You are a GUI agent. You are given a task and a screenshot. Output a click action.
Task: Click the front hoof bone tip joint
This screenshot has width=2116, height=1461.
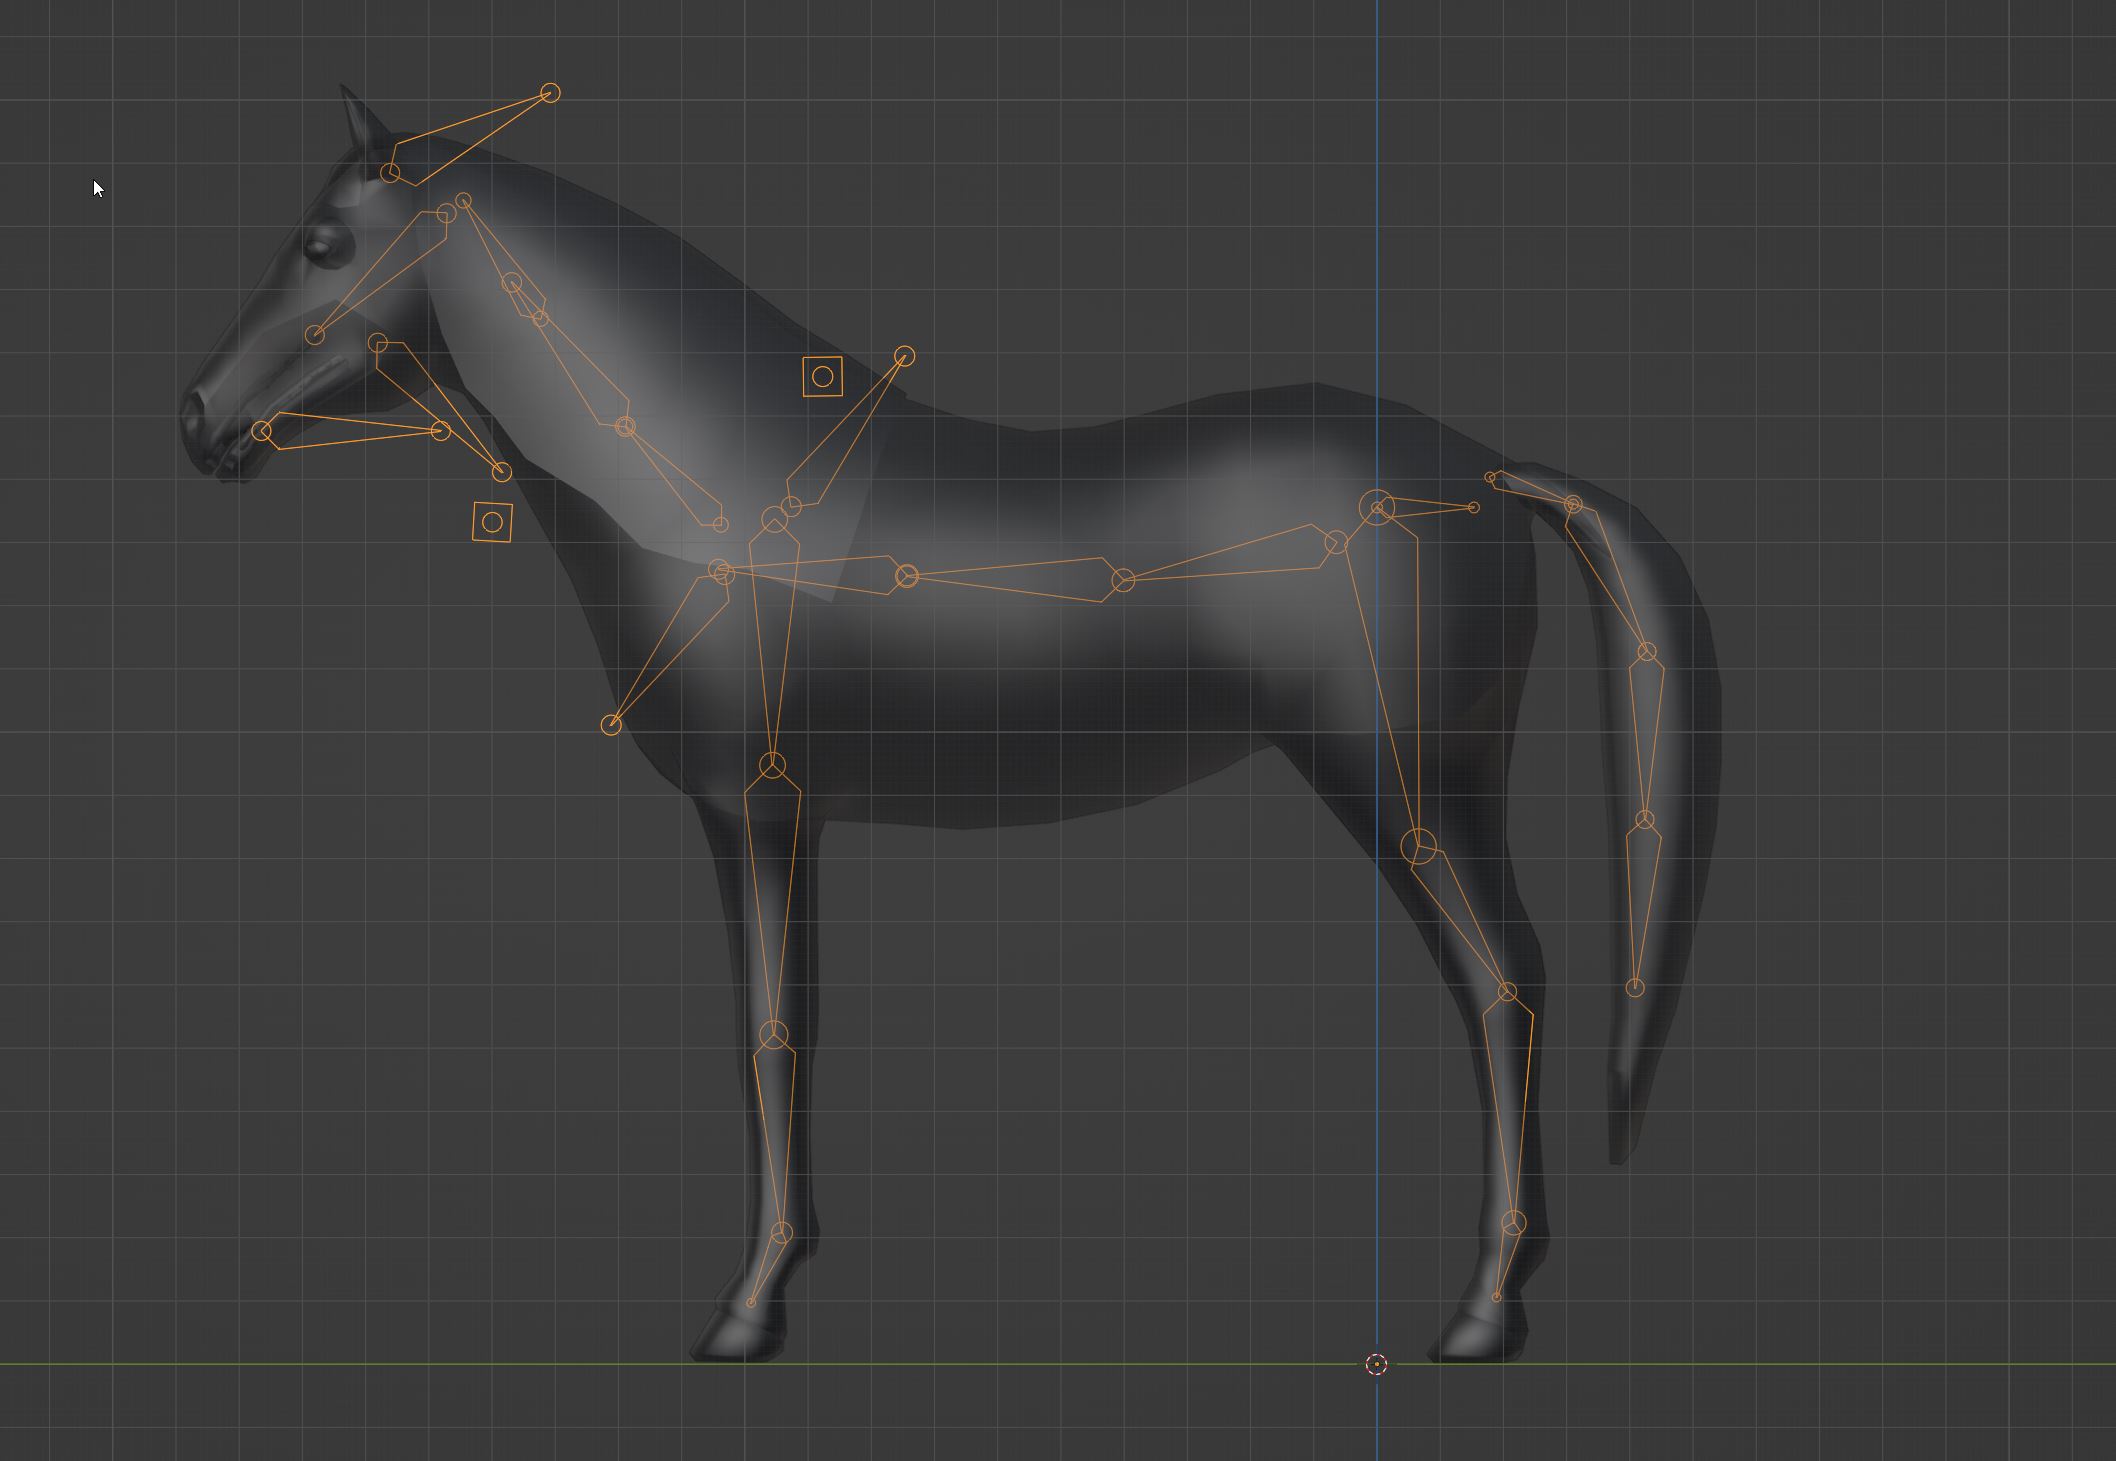[x=751, y=1303]
